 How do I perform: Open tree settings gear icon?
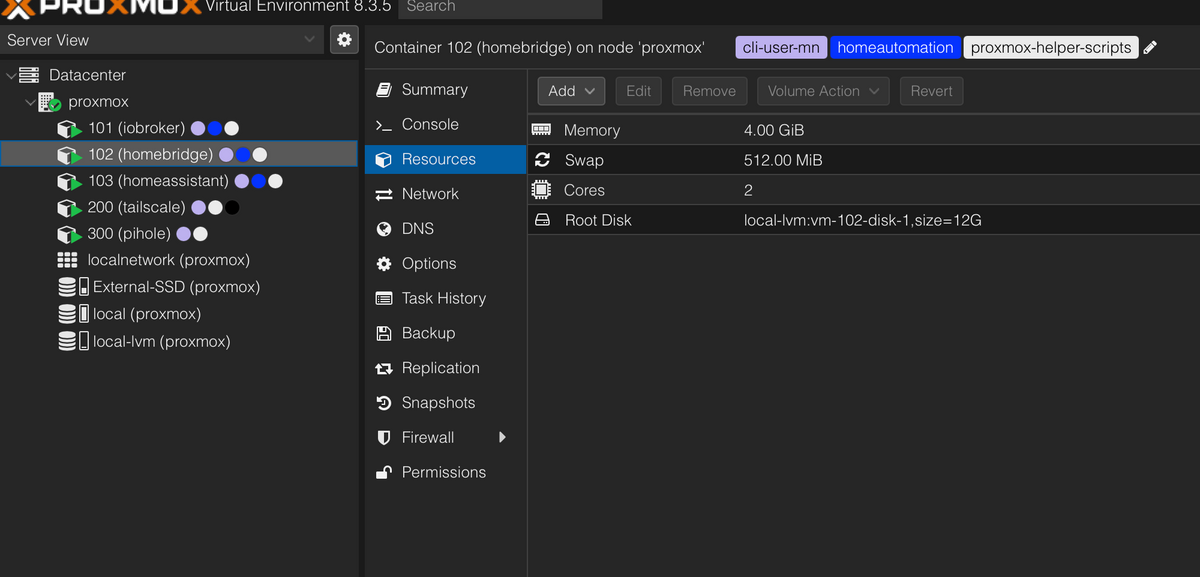click(x=344, y=40)
